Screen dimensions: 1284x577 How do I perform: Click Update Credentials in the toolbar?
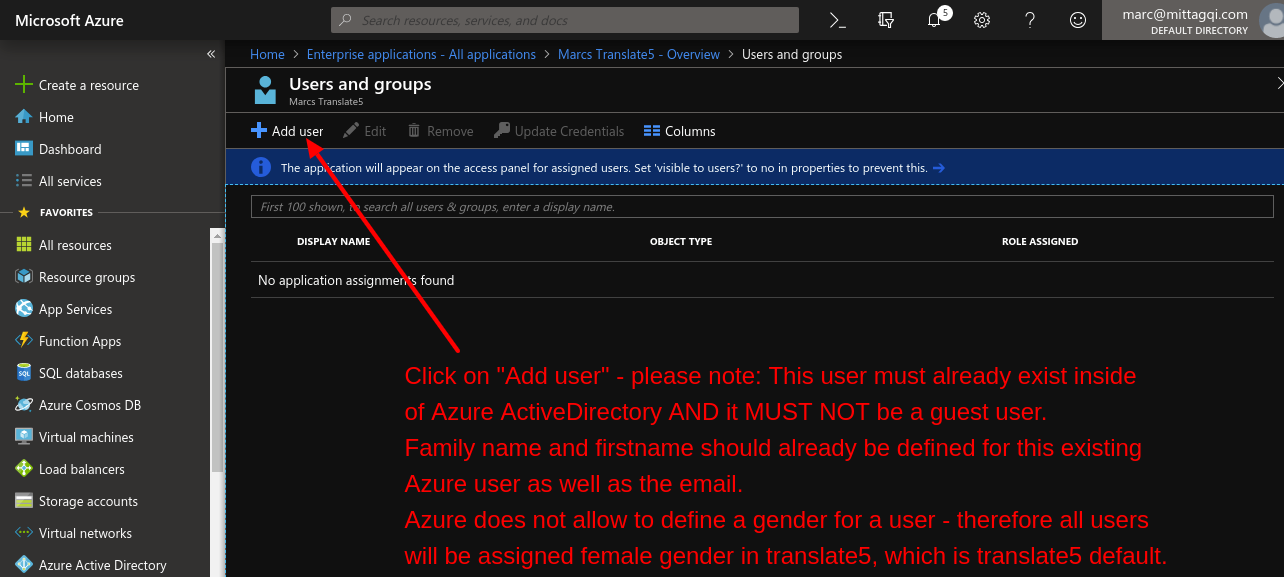(x=559, y=131)
